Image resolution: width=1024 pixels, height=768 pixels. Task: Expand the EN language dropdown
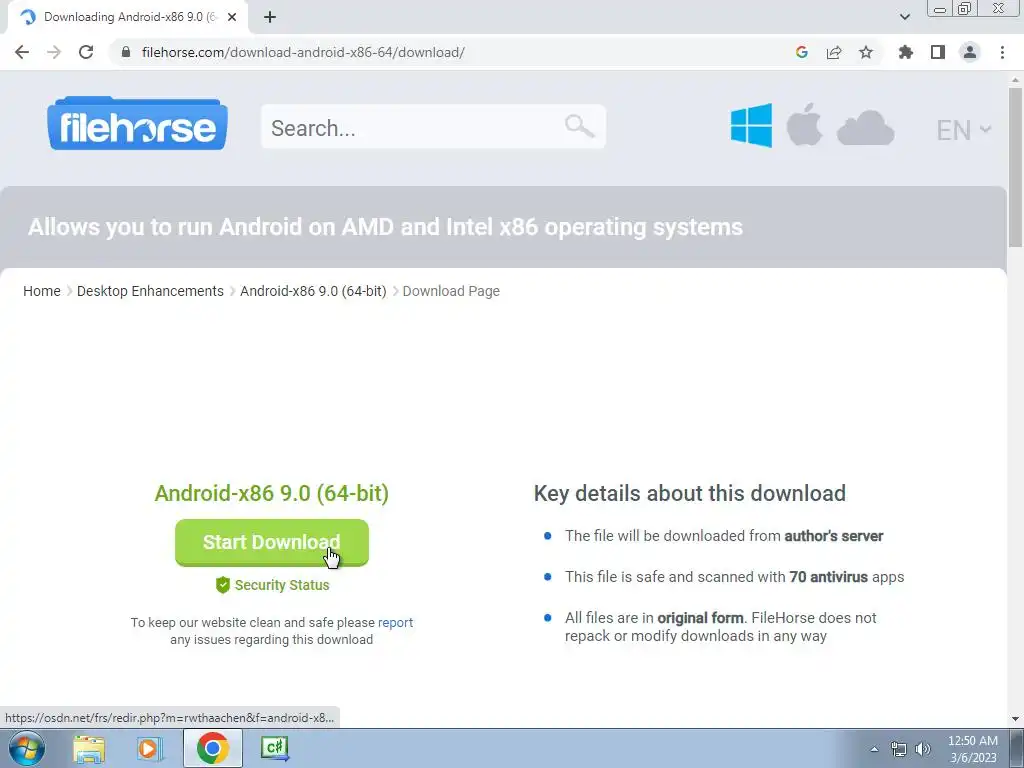[x=963, y=130]
